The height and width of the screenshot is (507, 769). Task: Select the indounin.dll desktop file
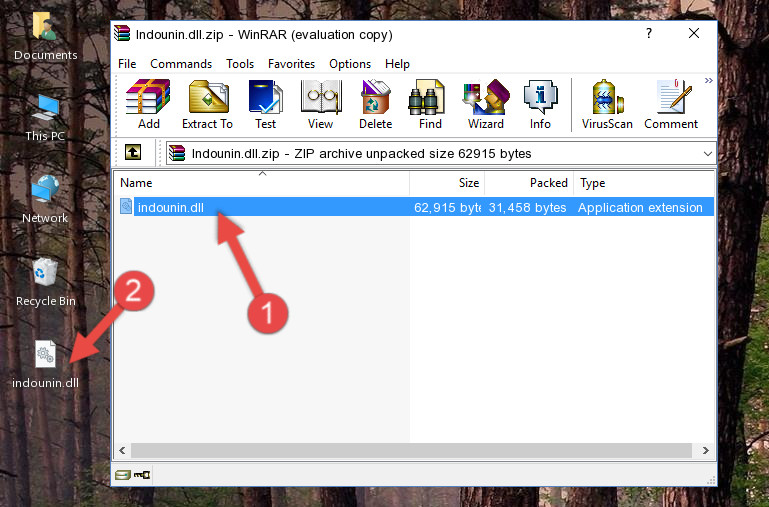[45, 365]
